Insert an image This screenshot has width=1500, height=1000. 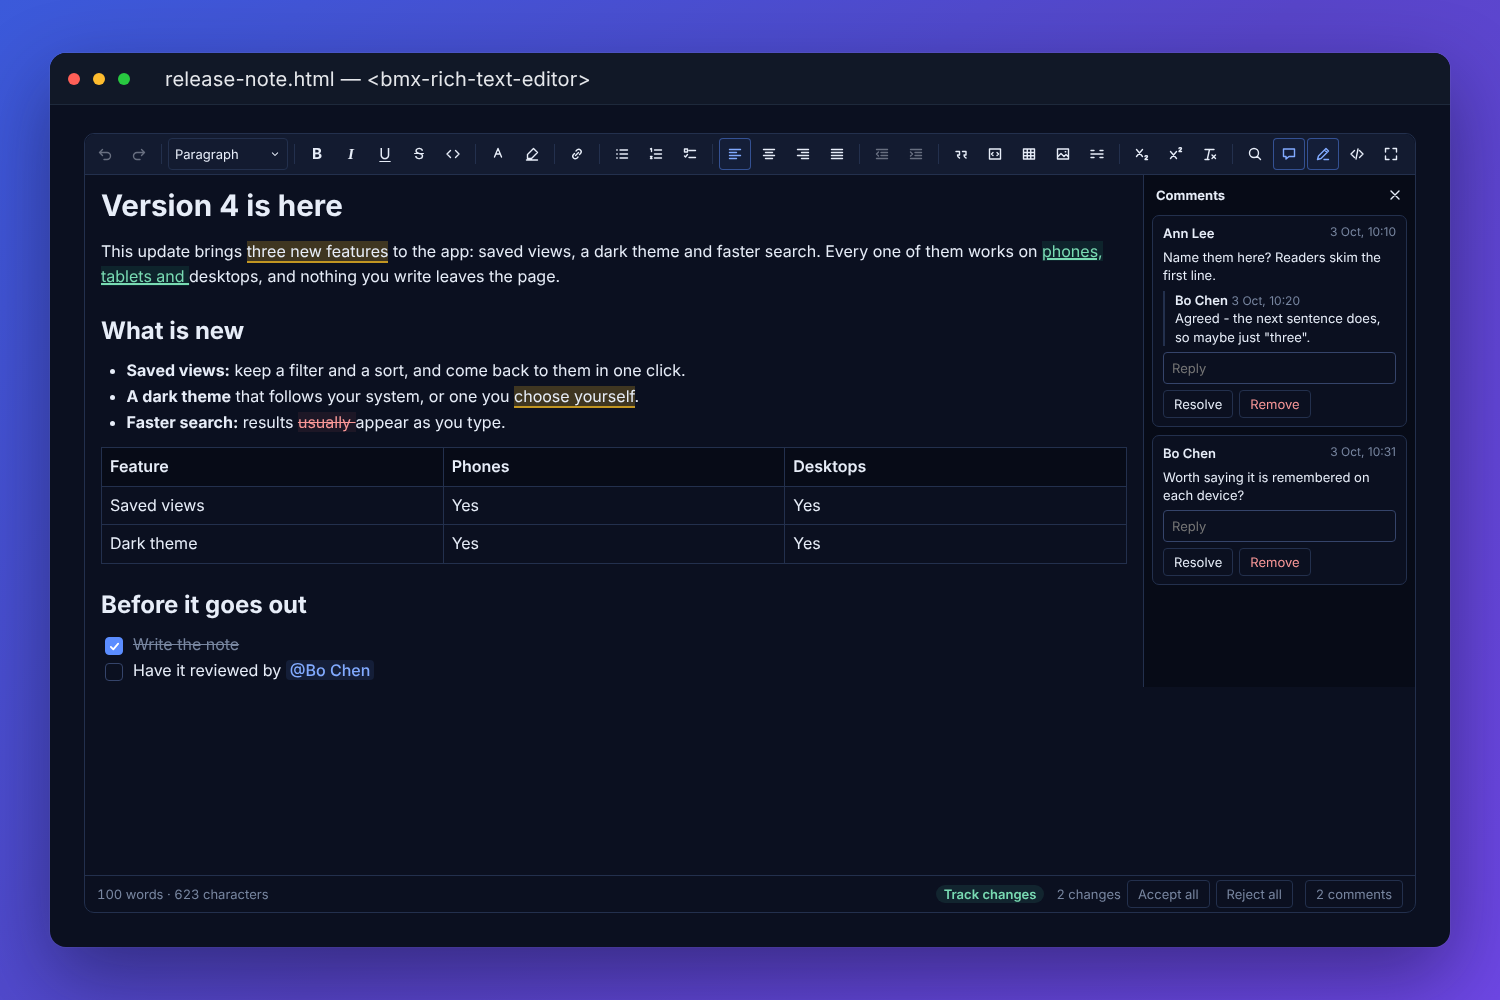pyautogui.click(x=1063, y=154)
